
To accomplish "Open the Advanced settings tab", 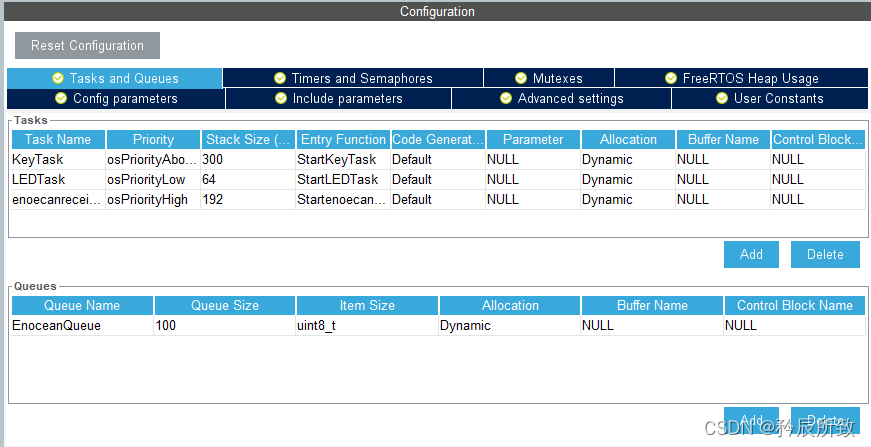I will click(x=561, y=98).
